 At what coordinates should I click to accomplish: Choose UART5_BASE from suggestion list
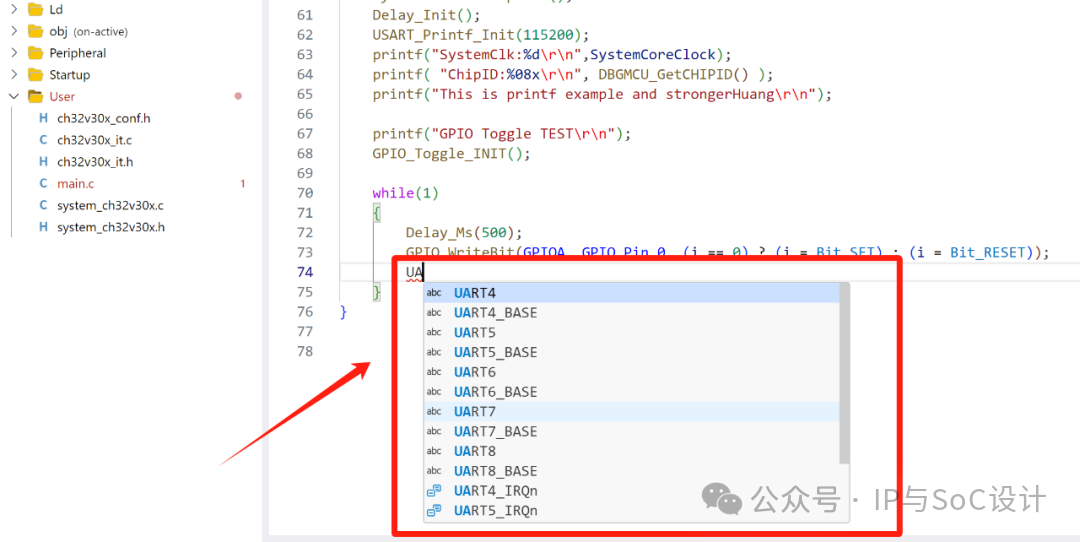(x=632, y=353)
